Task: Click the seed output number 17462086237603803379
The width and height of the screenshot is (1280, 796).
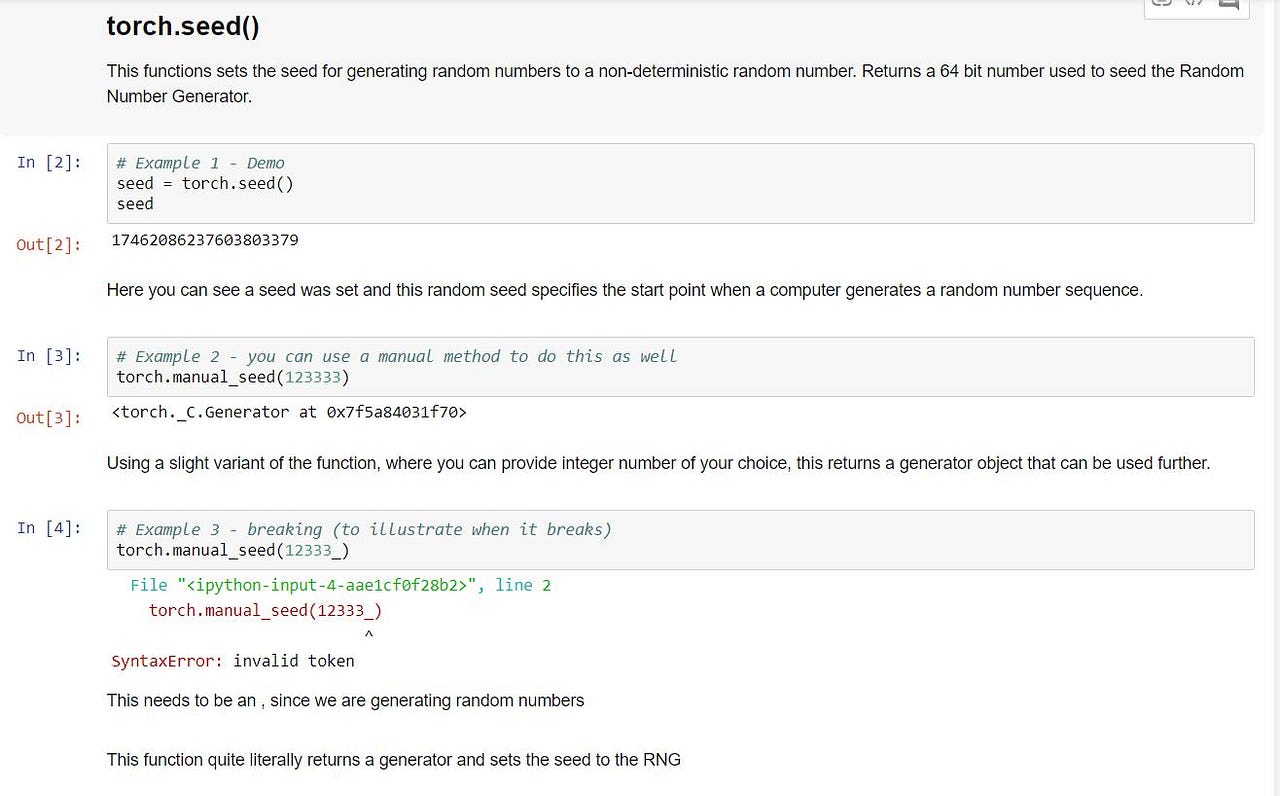Action: click(204, 240)
